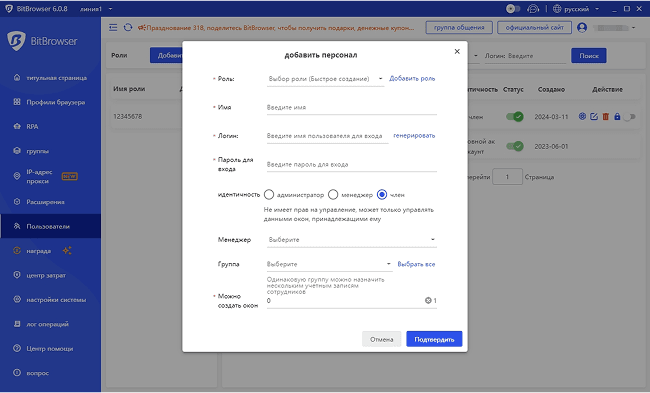Viewport: 650px width, 393px height.
Task: Select the администратор radio button
Action: tap(269, 194)
